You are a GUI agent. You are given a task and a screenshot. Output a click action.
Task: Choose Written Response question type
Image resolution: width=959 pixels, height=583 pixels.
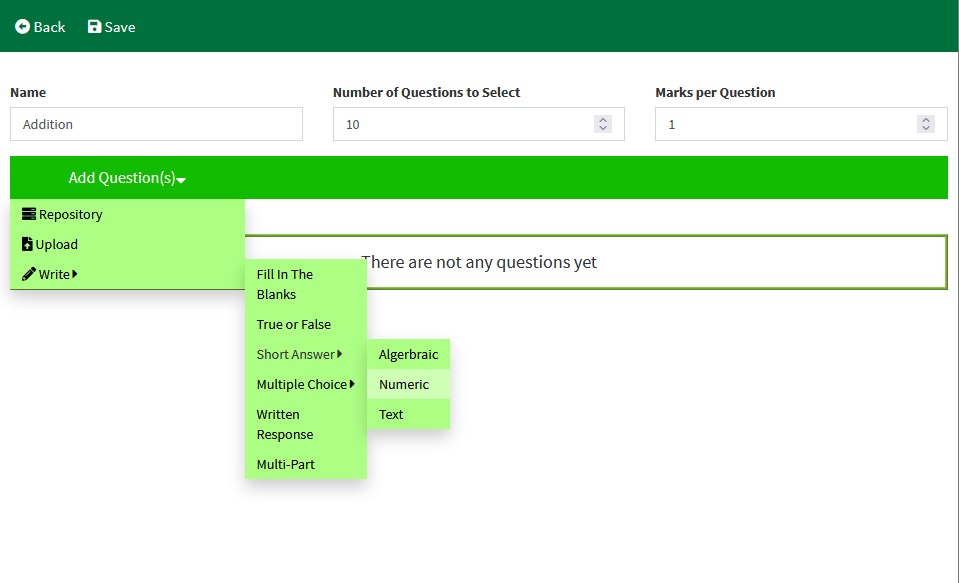tap(285, 424)
